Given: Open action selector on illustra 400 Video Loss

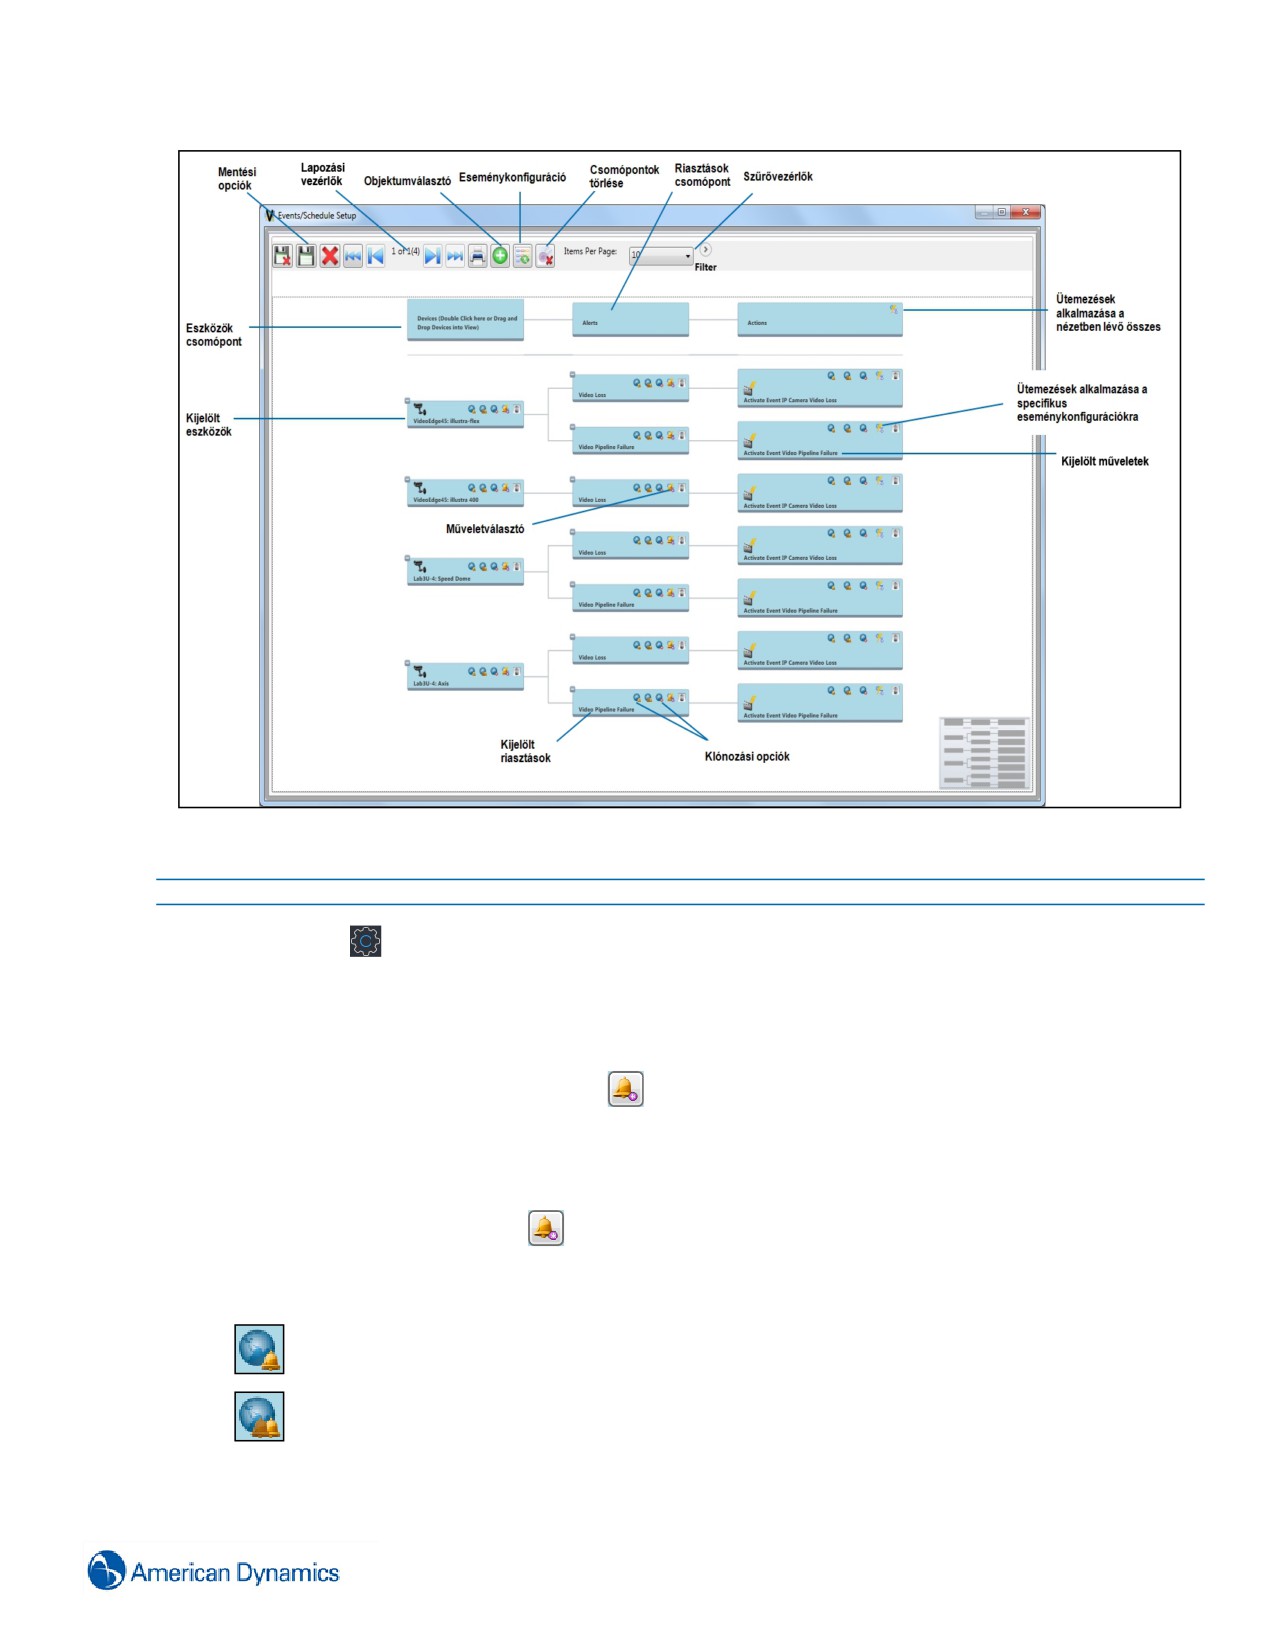Looking at the screenshot, I should [671, 488].
